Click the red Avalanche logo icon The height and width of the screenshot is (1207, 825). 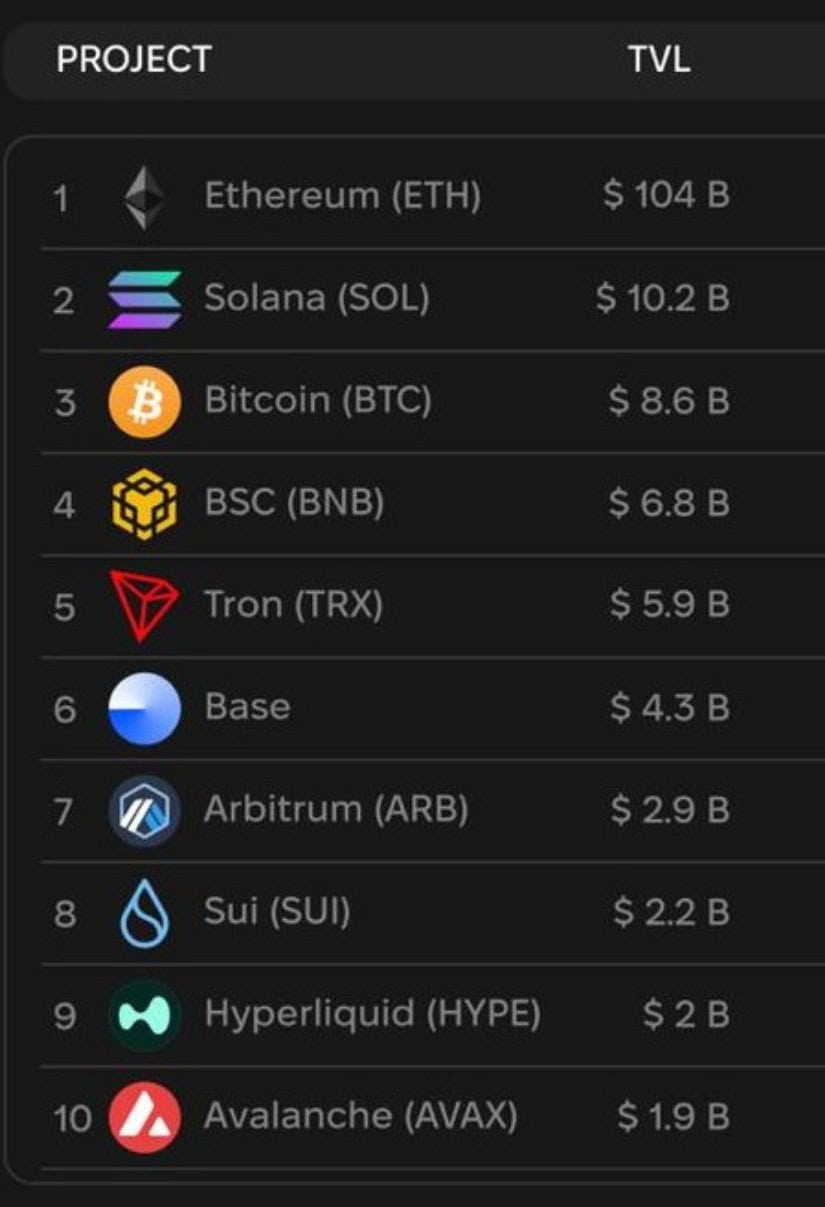[145, 1117]
